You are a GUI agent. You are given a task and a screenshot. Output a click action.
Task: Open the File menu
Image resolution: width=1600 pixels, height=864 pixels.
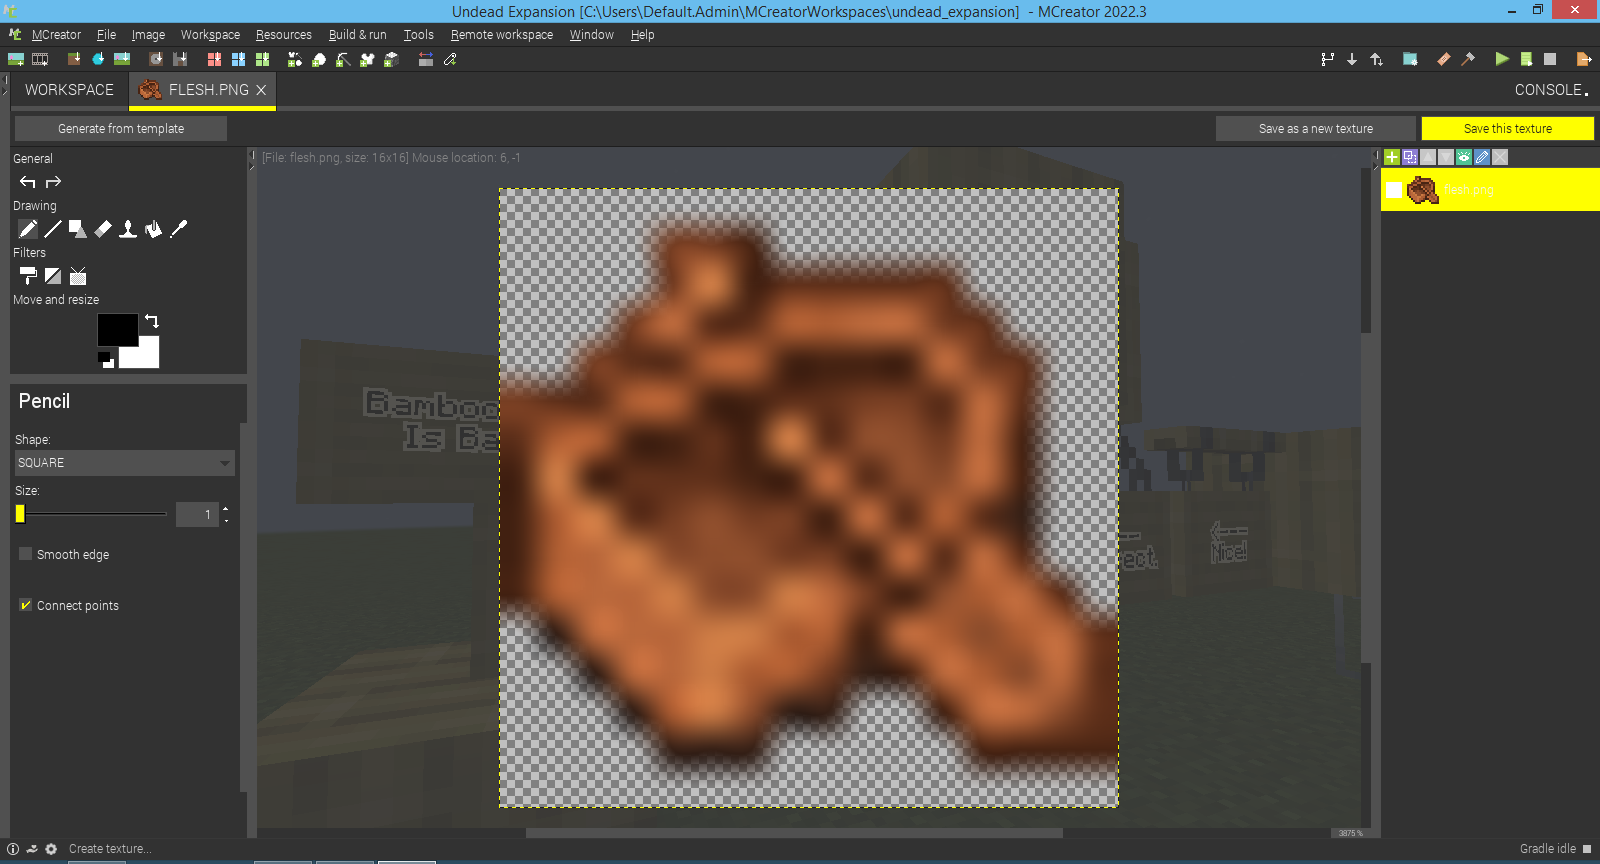click(106, 35)
